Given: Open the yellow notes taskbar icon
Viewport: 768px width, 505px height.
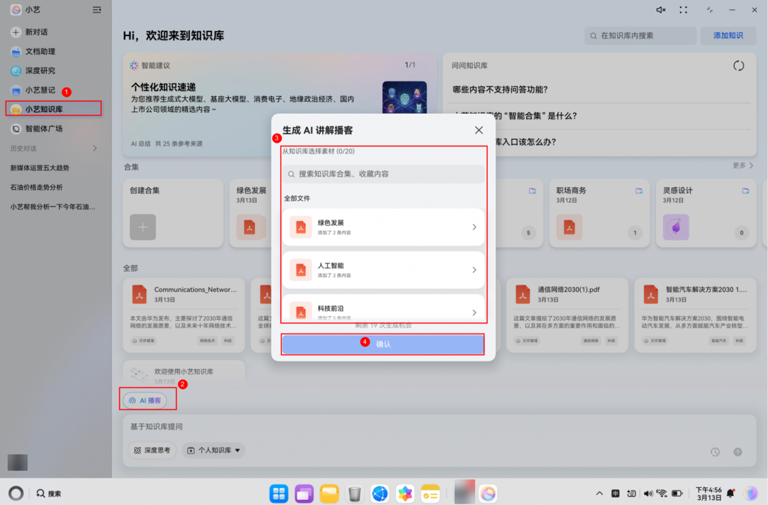Looking at the screenshot, I should [x=430, y=494].
